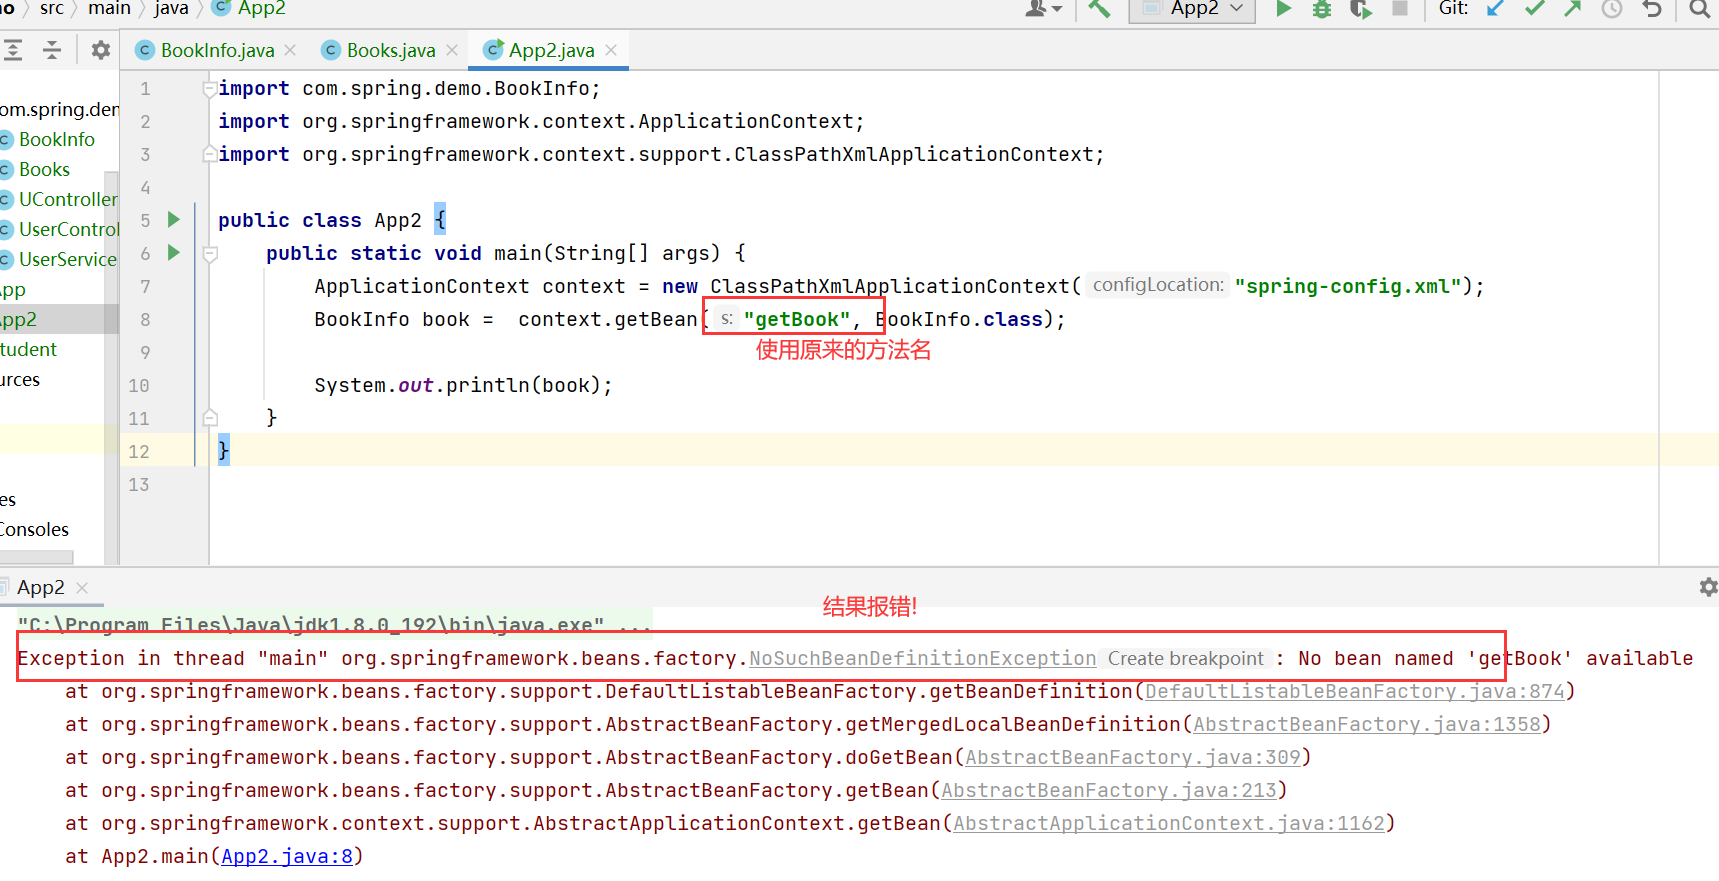This screenshot has width=1719, height=881.
Task: Open AbstractApplicationContext.java:1162 link
Action: 1168,823
